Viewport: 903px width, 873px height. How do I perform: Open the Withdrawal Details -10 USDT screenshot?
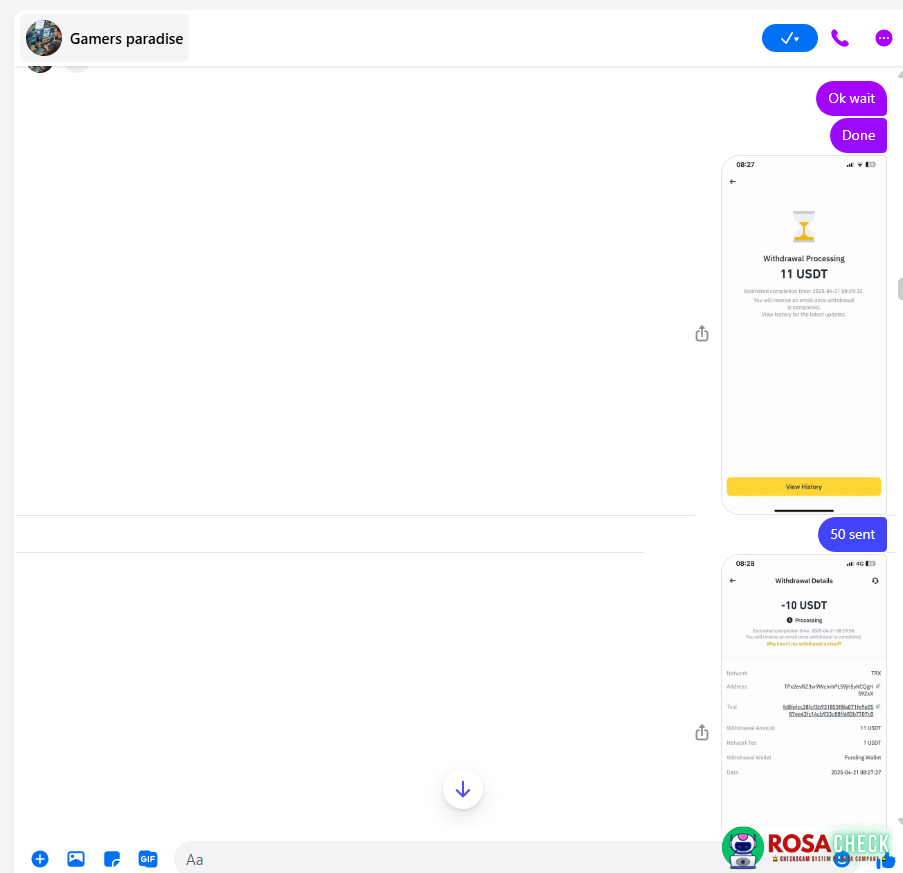pyautogui.click(x=803, y=690)
